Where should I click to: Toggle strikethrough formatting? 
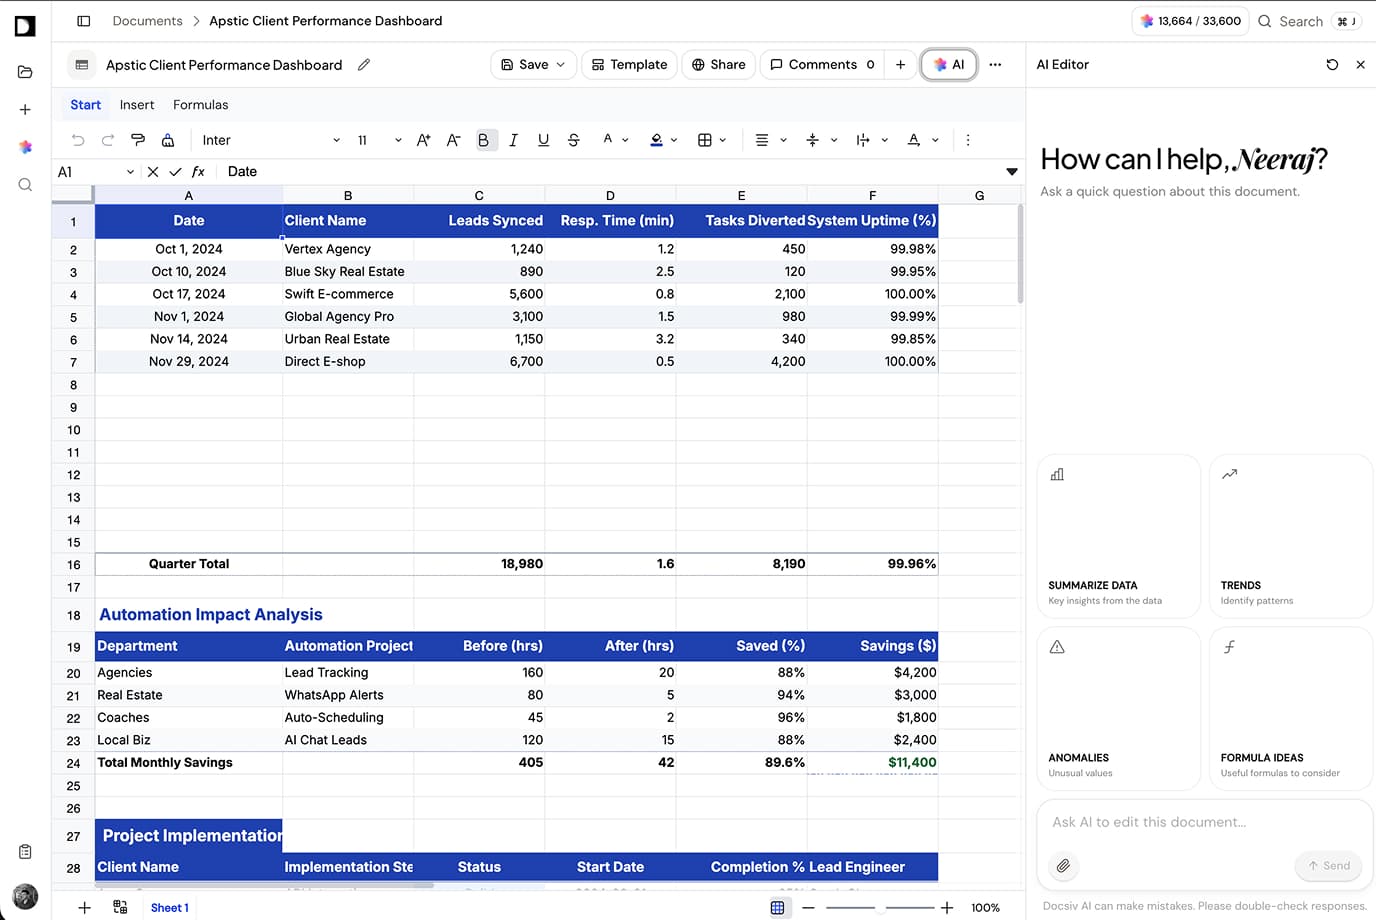tap(573, 140)
